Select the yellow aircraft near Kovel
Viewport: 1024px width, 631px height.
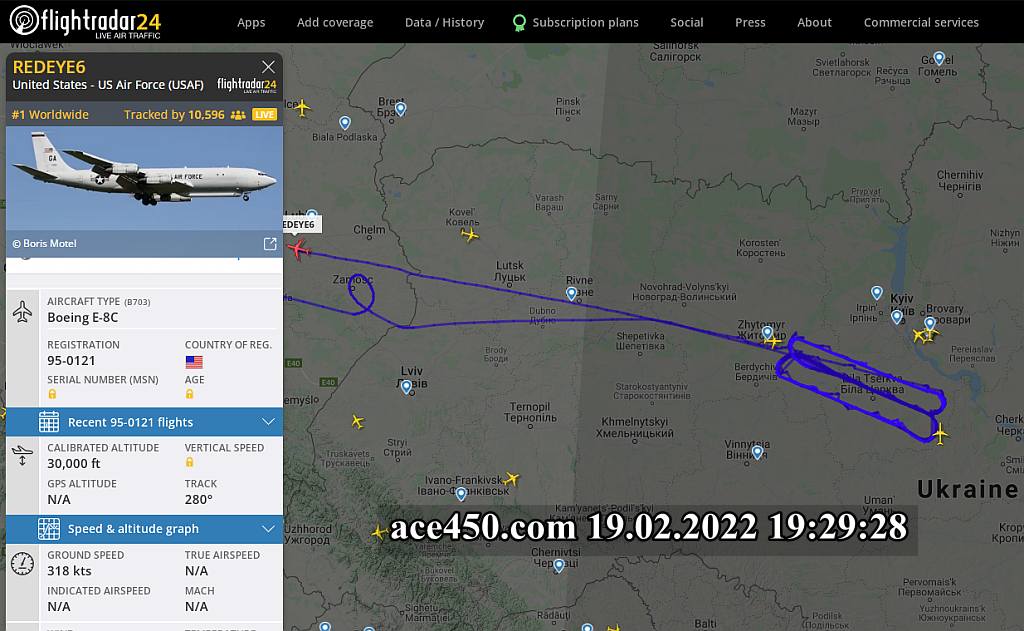470,235
